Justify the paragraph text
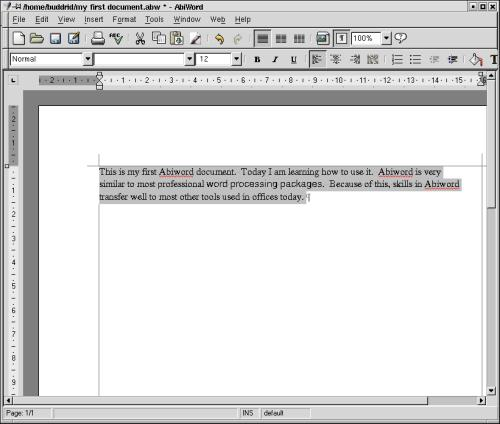The width and height of the screenshot is (500, 424). pos(373,59)
